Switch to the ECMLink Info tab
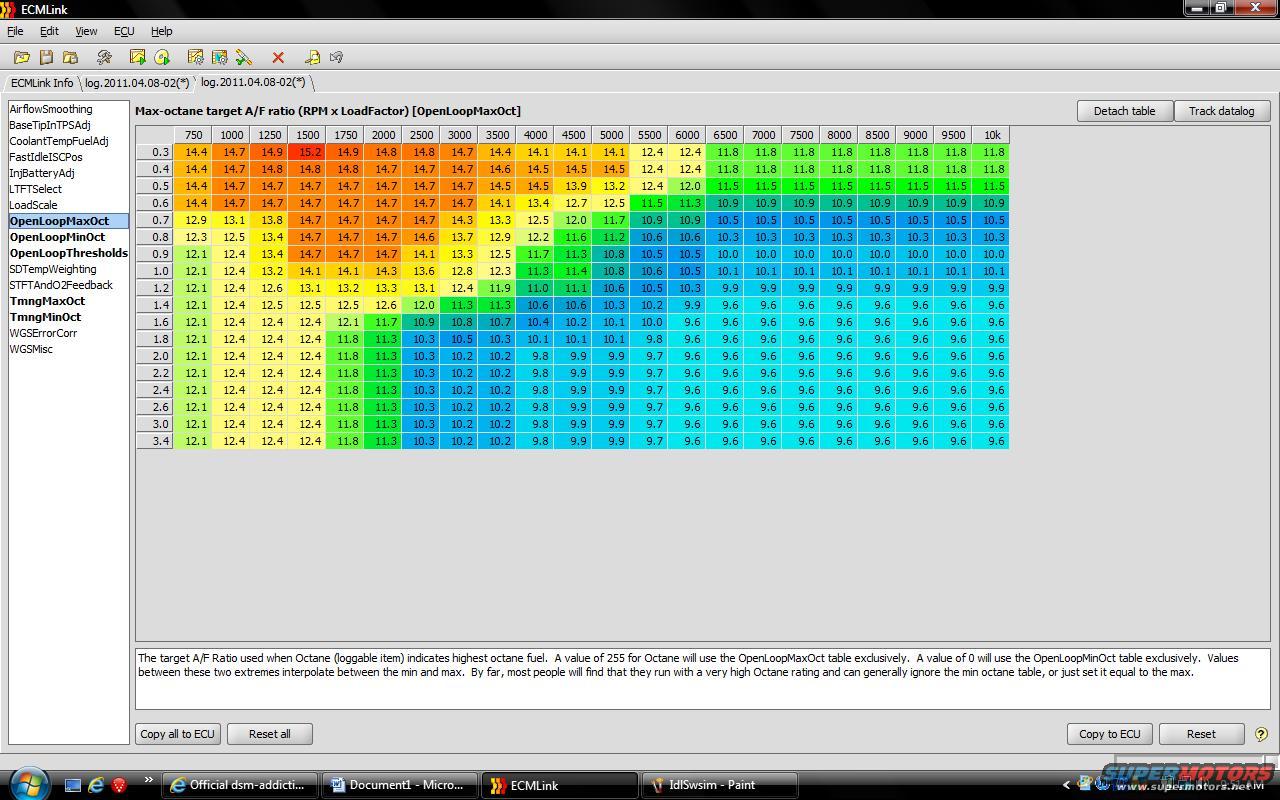Image resolution: width=1280 pixels, height=800 pixels. pos(42,83)
